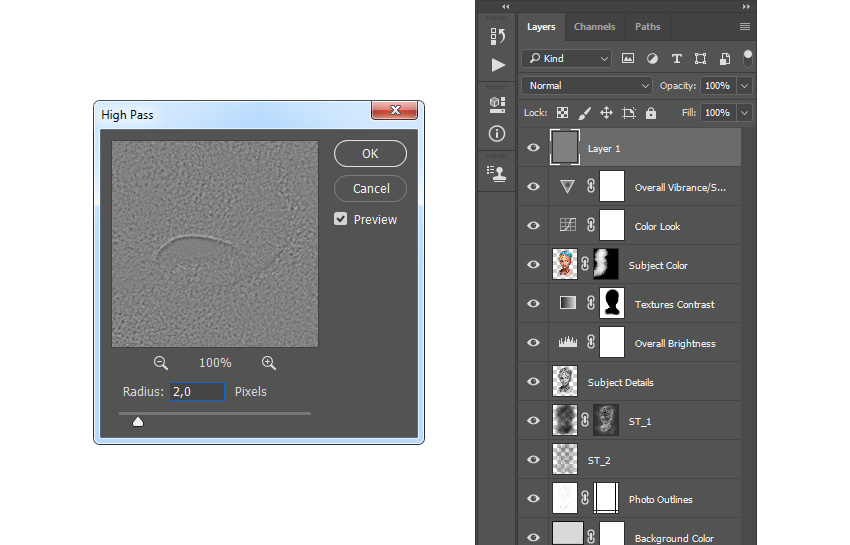The image size is (850, 545).
Task: Select the ST_2 layer thumbnail
Action: pyautogui.click(x=564, y=459)
